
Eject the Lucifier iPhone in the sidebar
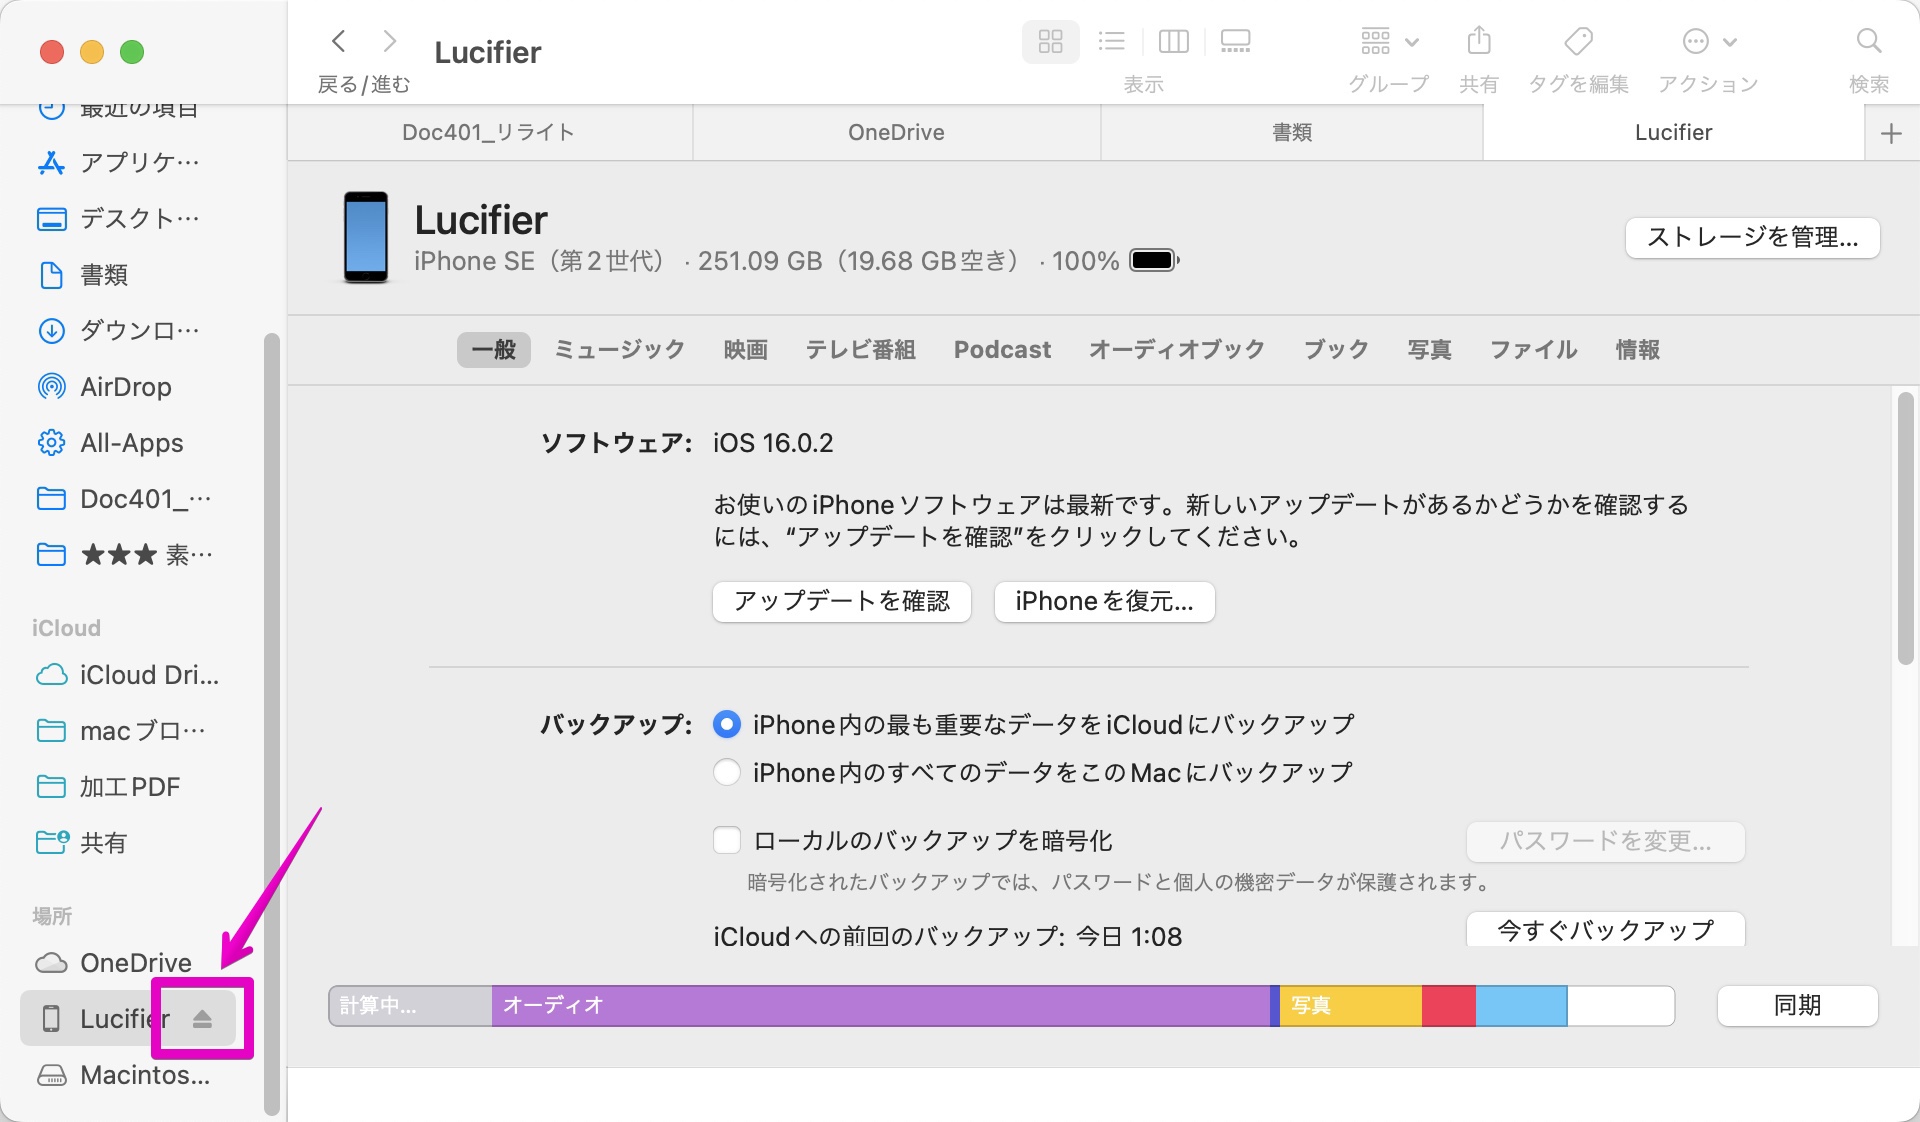click(x=203, y=1019)
